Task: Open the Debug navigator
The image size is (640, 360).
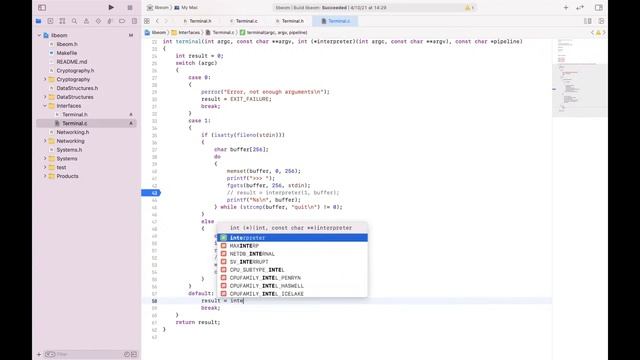Action: pyautogui.click(x=110, y=21)
